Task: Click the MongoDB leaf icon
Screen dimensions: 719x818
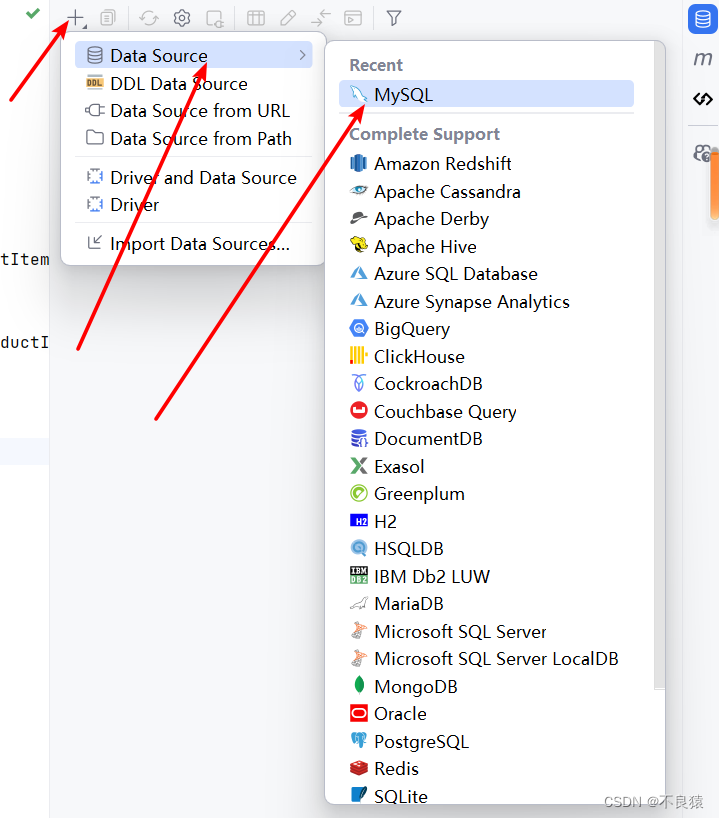Action: coord(358,684)
